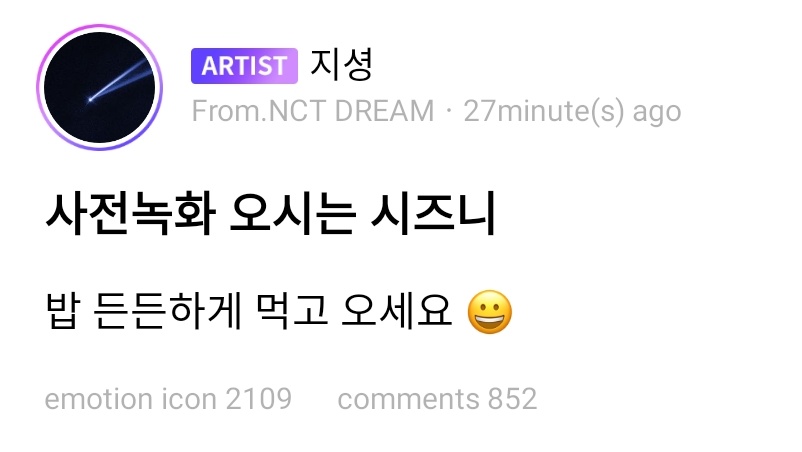Tap the emotion icon label
This screenshot has height=452, width=802.
(130, 399)
